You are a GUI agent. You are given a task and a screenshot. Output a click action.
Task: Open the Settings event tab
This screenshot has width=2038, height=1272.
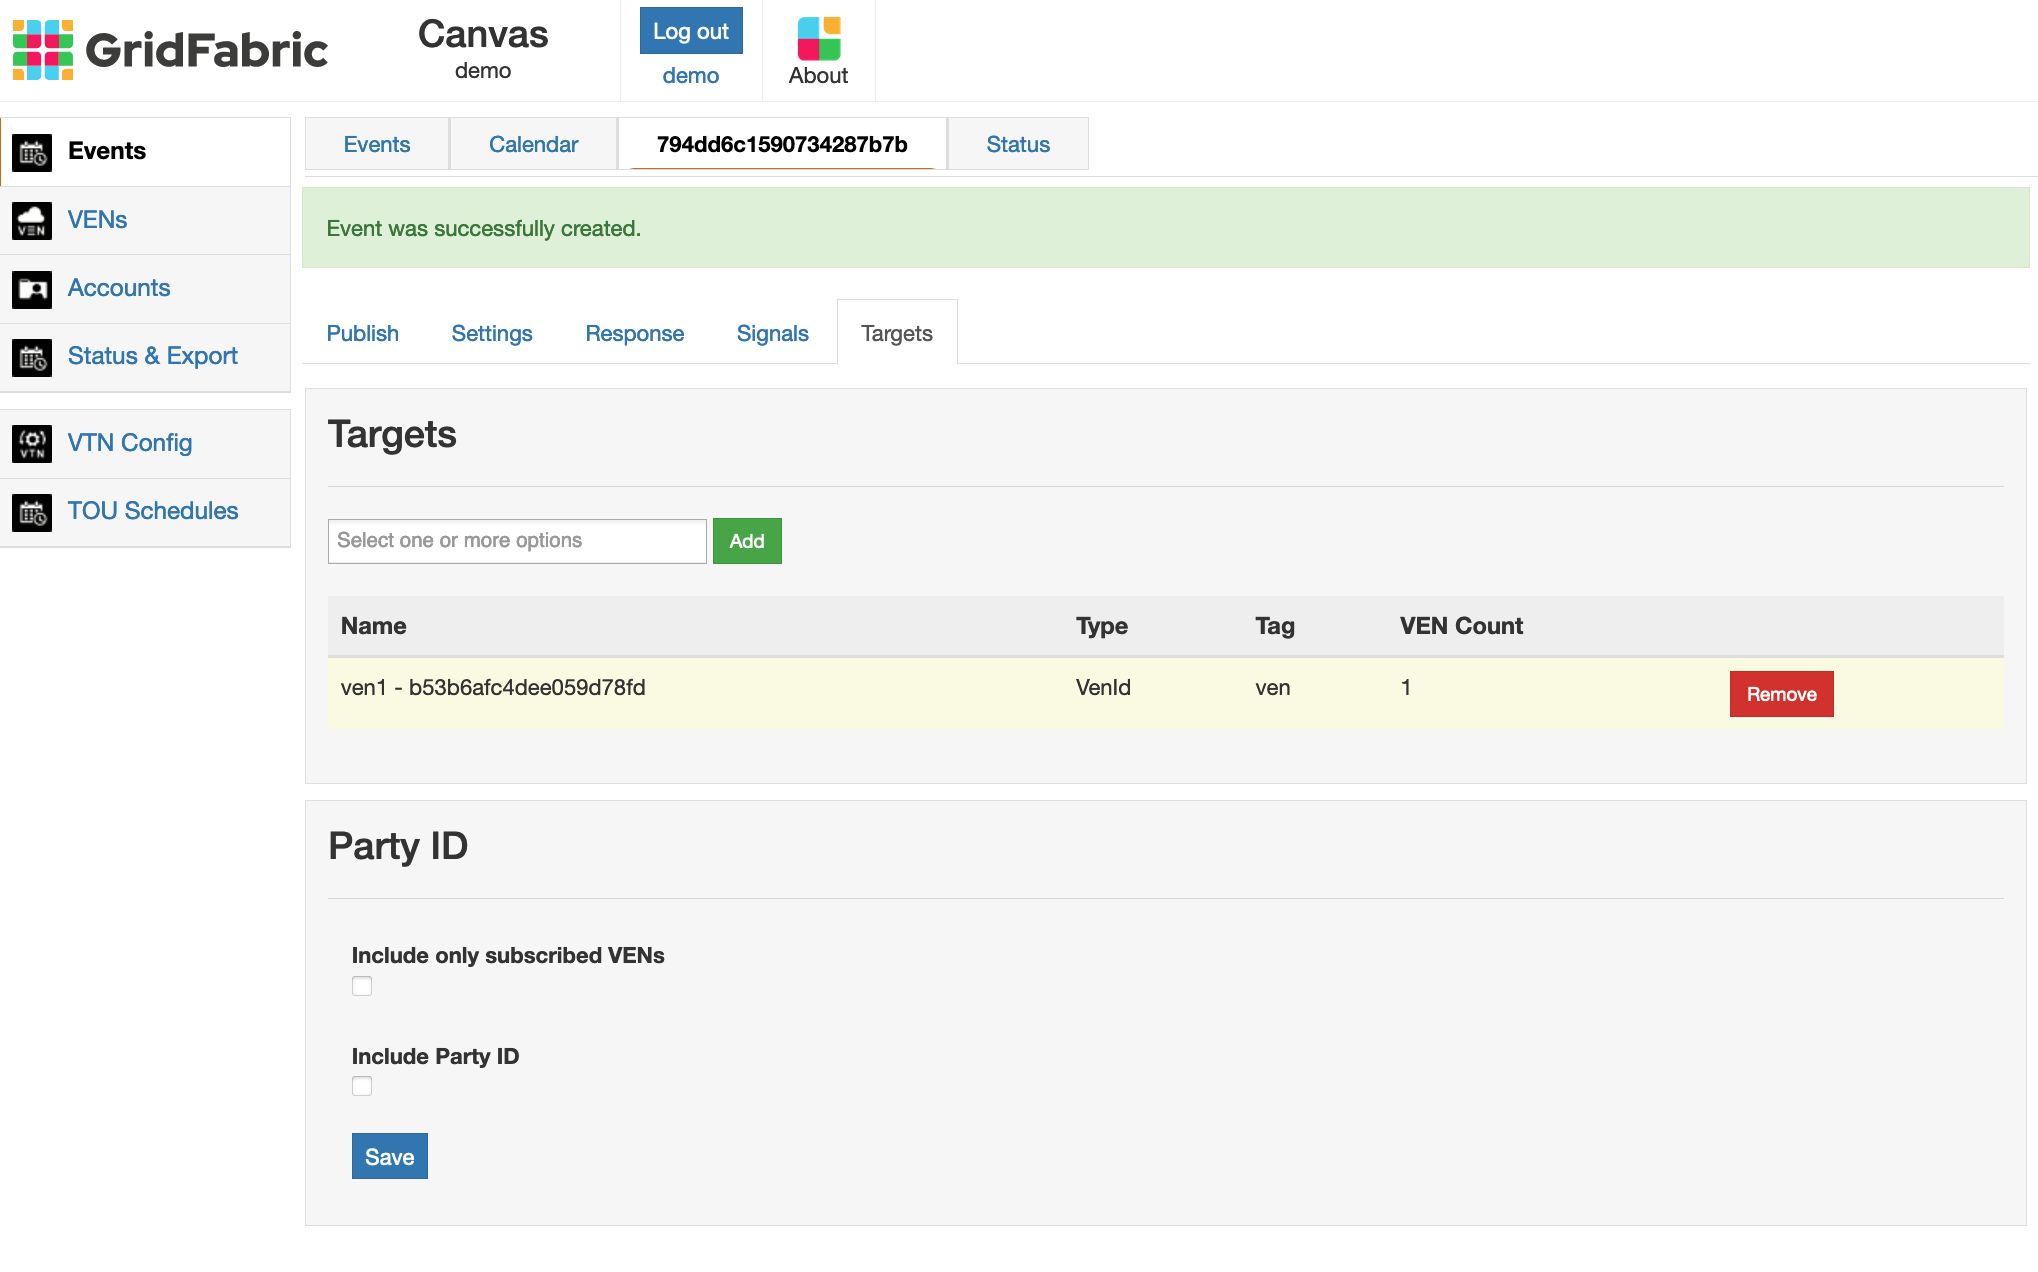click(x=491, y=333)
